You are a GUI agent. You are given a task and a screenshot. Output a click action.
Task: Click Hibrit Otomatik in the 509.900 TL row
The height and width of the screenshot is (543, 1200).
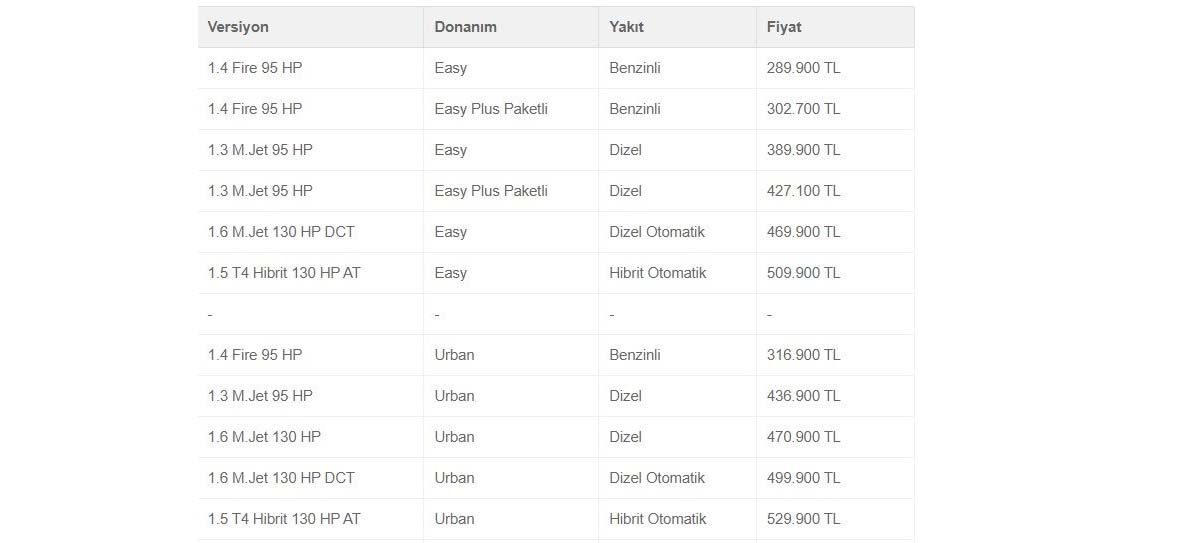657,273
